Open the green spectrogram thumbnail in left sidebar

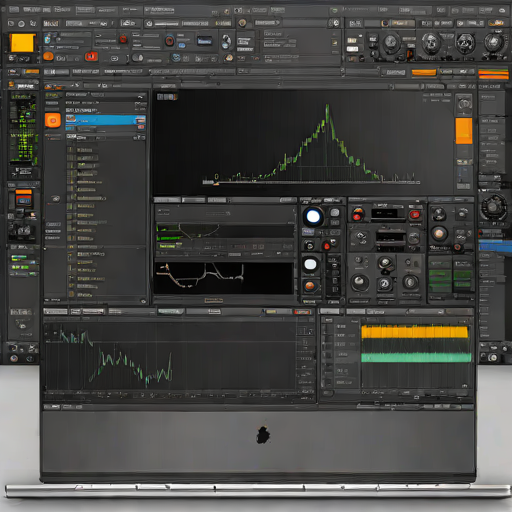point(23,129)
